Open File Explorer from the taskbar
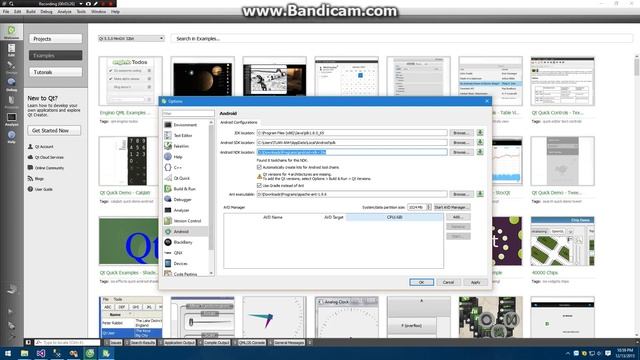This screenshot has height=360, width=640. [x=24, y=353]
